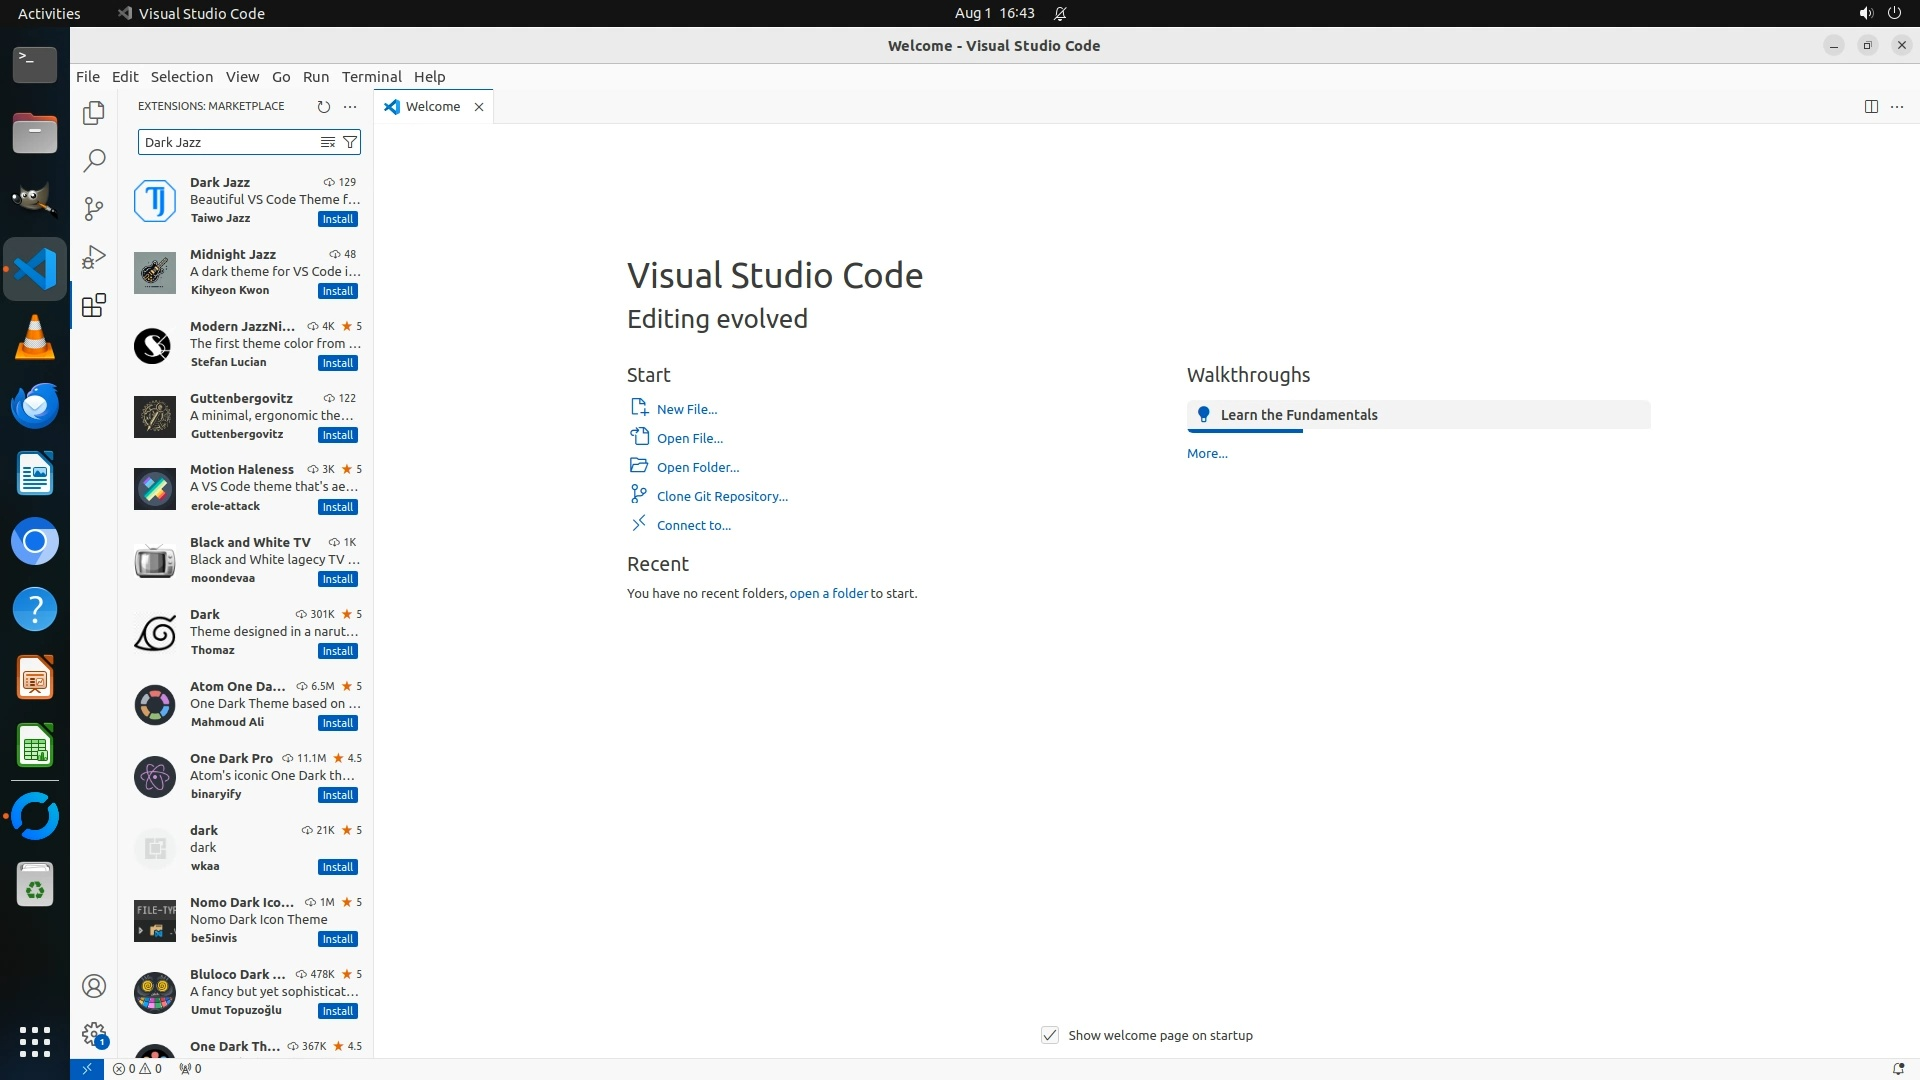The height and width of the screenshot is (1080, 1920).
Task: Open the Source Control view
Action: pyautogui.click(x=93, y=208)
